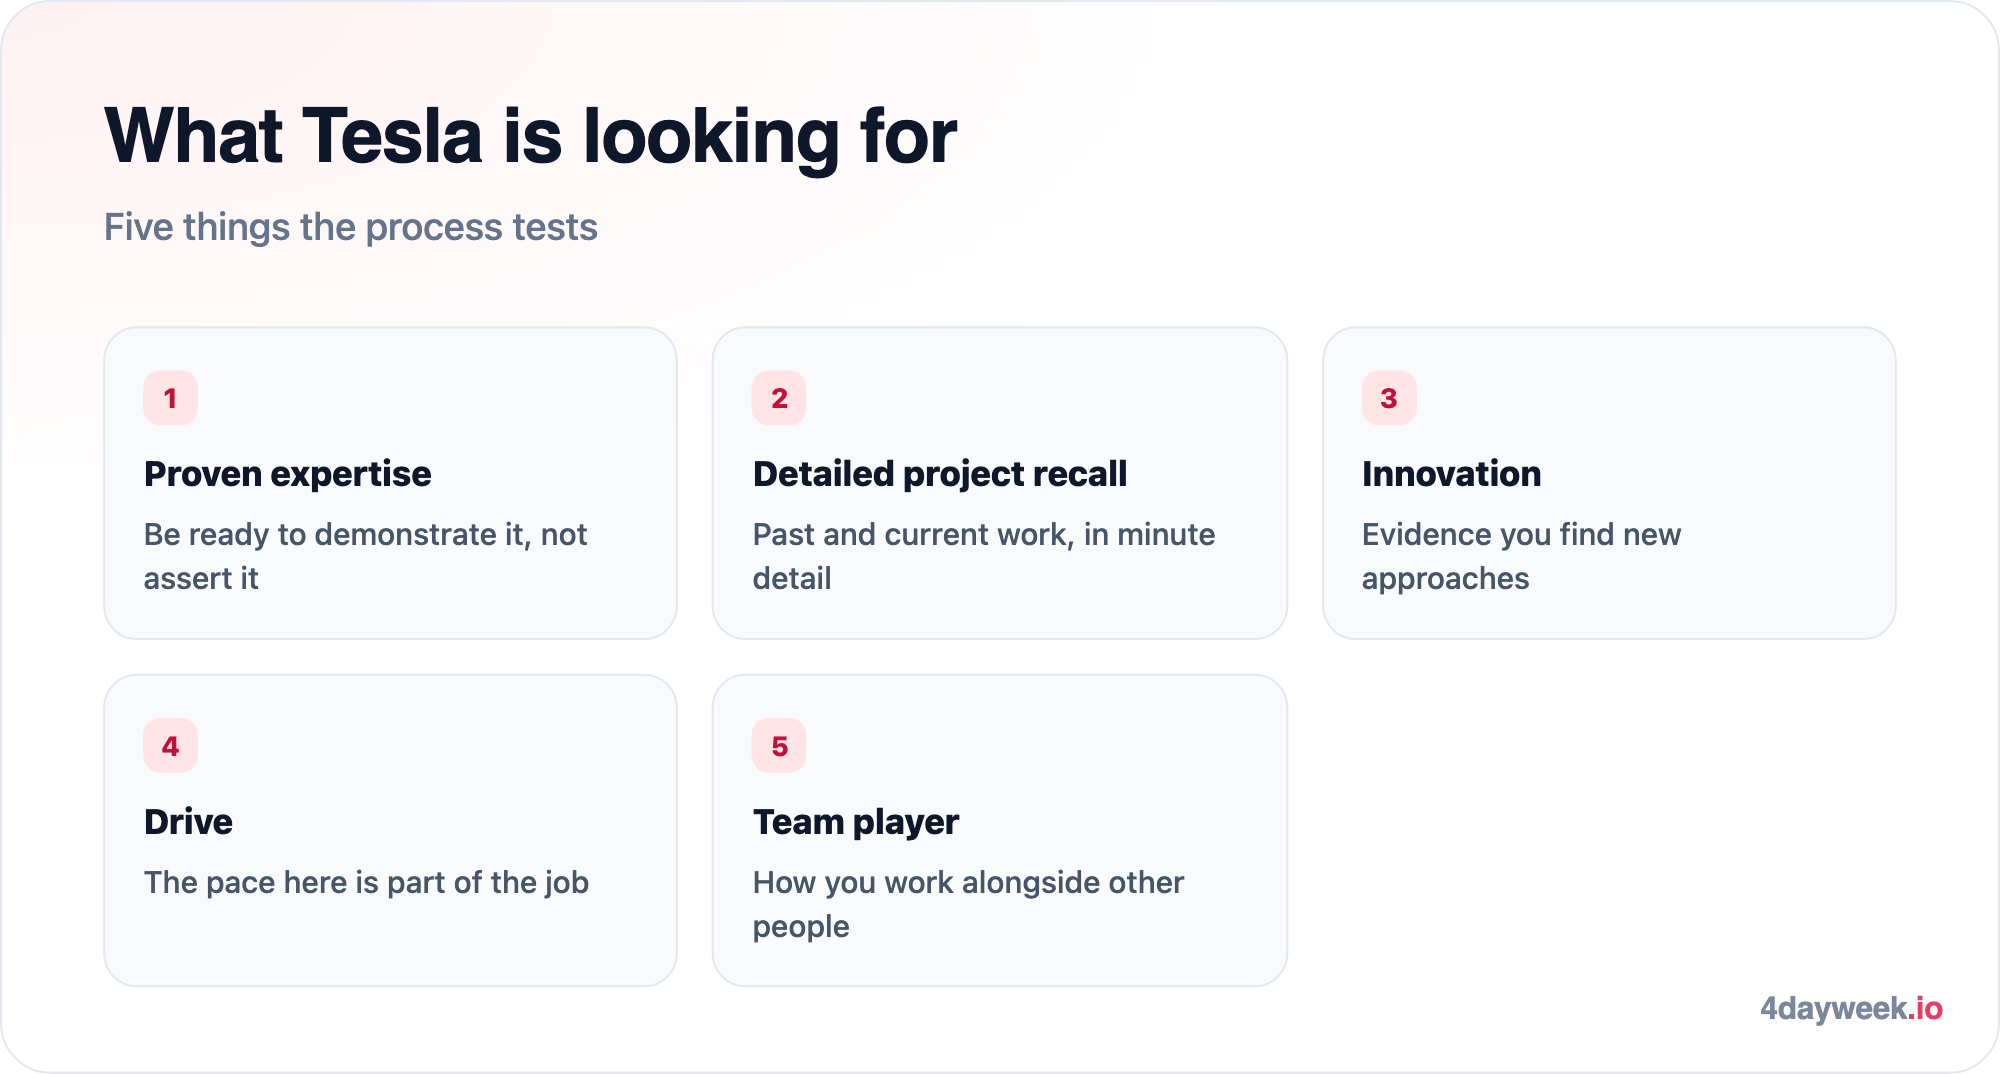Click 'Past and current work' description

click(x=984, y=556)
